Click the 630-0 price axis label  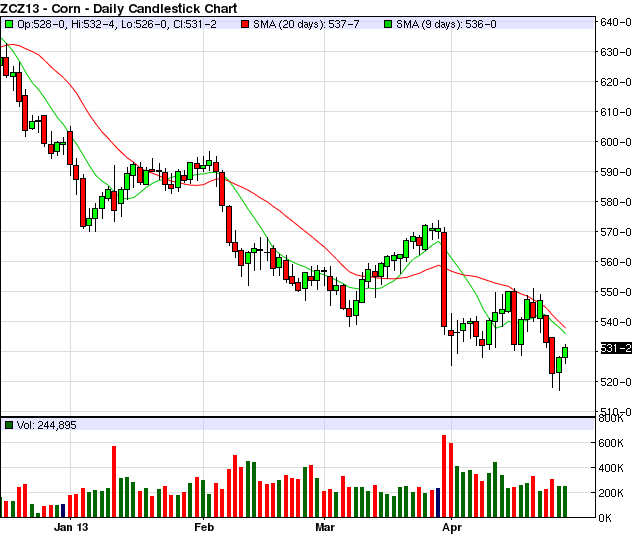click(616, 52)
